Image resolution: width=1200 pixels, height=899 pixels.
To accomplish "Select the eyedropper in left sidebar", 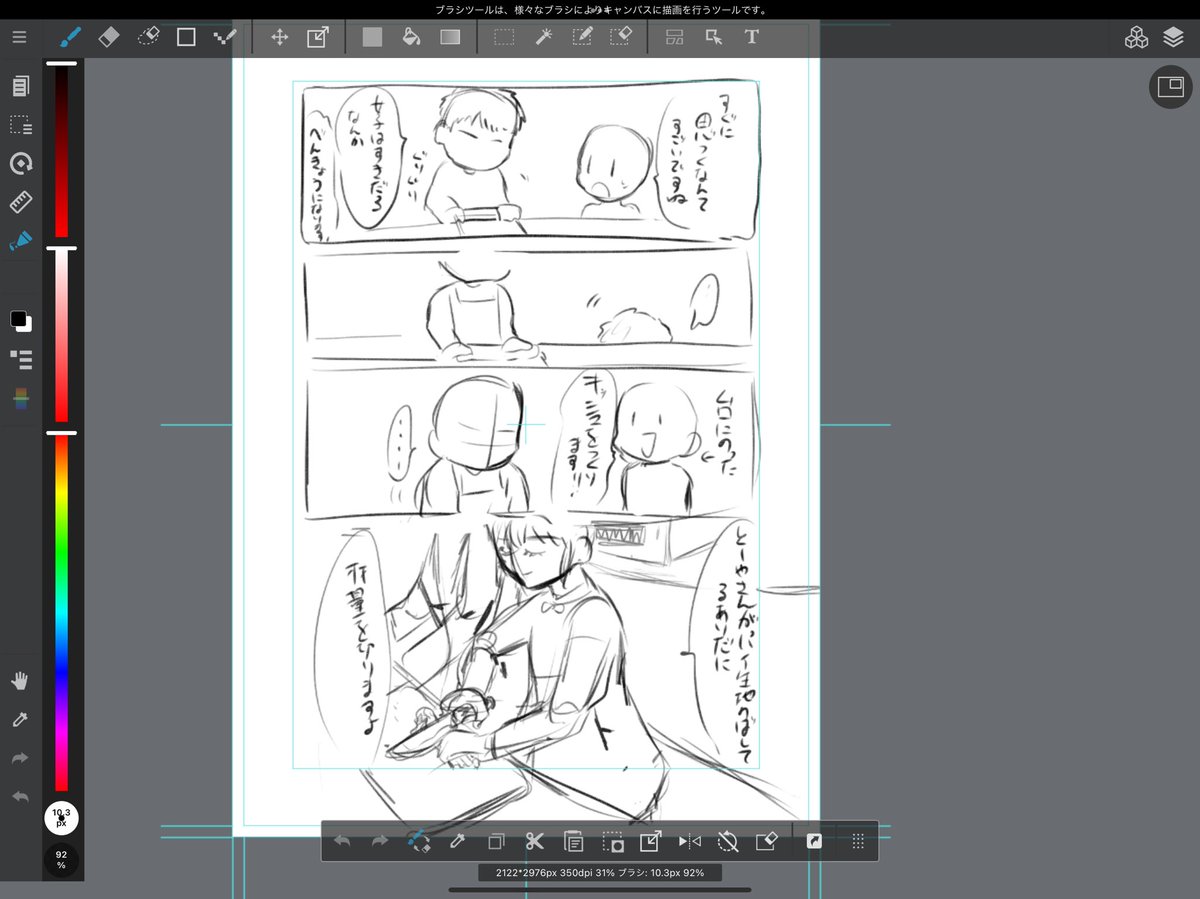I will 20,719.
